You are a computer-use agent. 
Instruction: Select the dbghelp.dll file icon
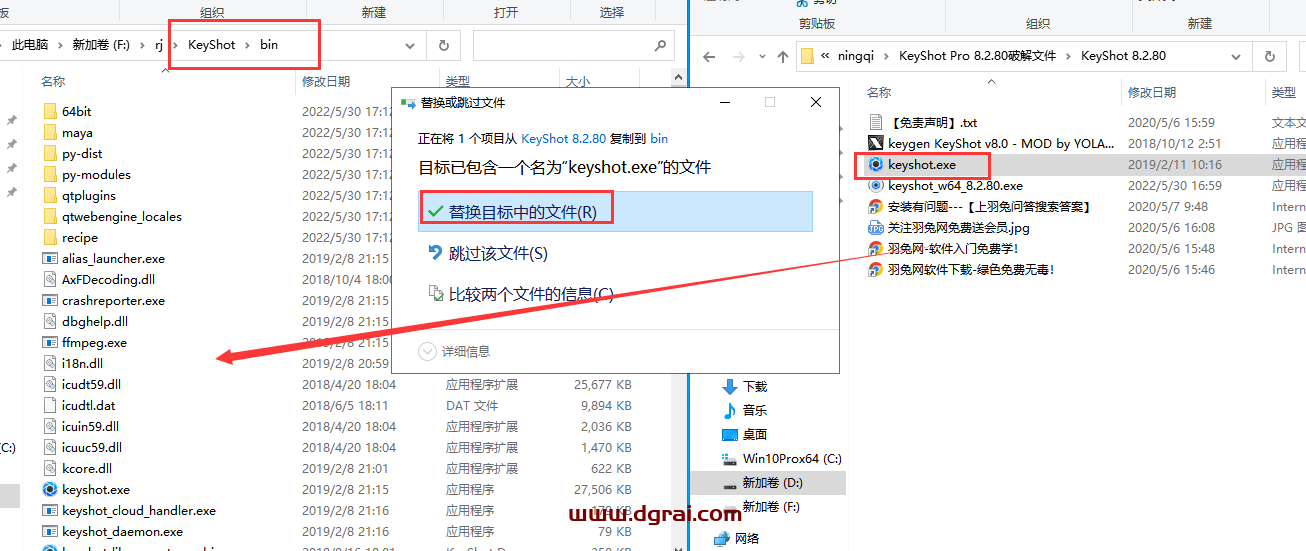(x=50, y=321)
